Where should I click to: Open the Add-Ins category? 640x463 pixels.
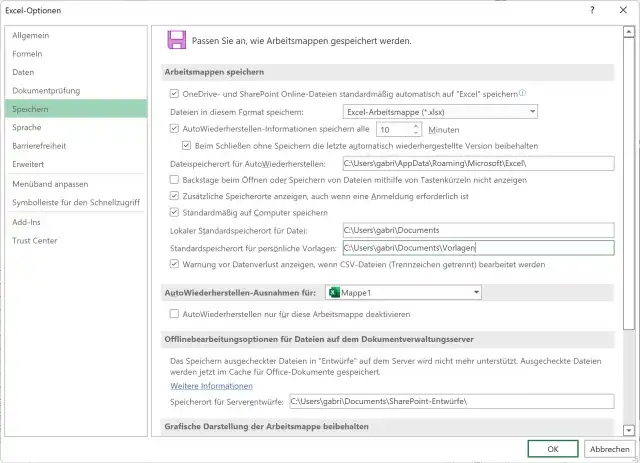tap(76, 223)
